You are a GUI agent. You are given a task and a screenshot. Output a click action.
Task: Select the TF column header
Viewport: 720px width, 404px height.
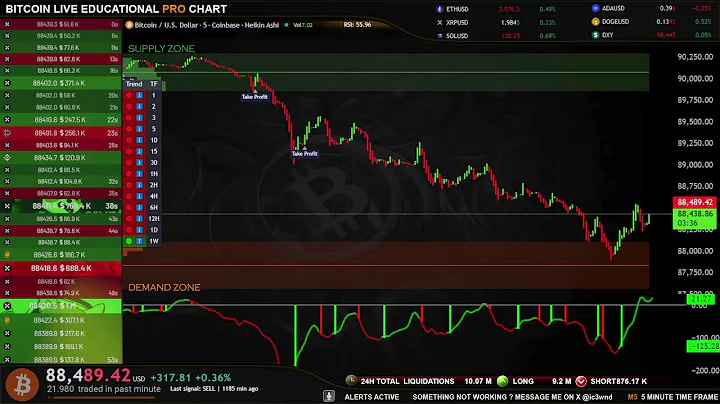154,84
